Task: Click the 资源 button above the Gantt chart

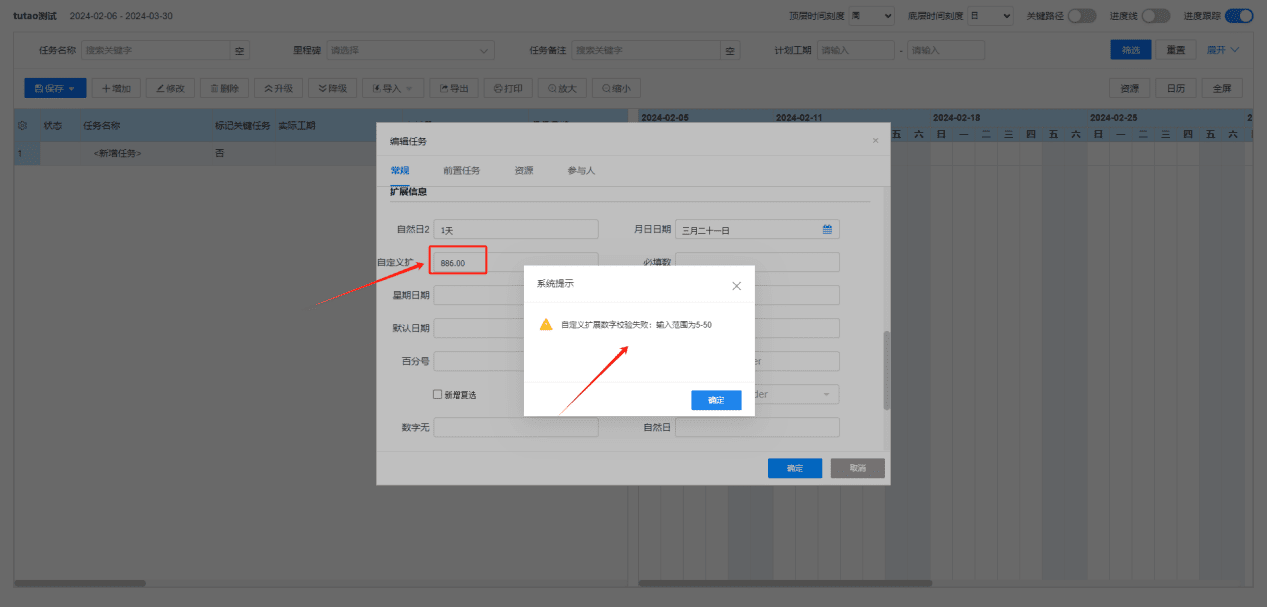Action: point(1130,88)
